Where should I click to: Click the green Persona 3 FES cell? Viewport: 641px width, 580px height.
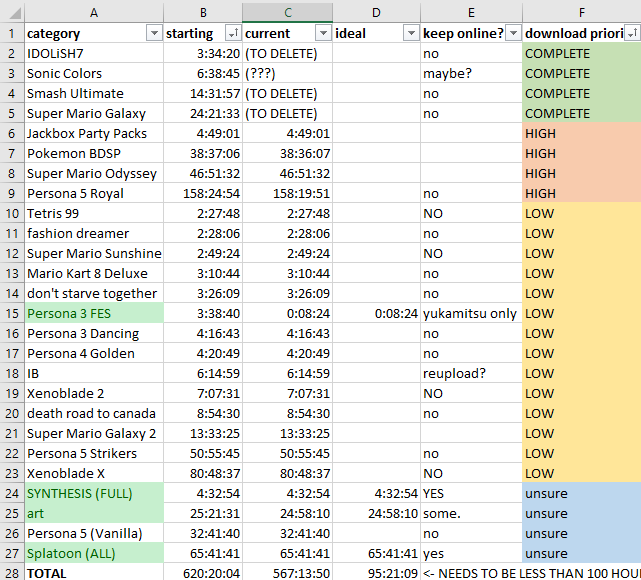click(x=94, y=314)
